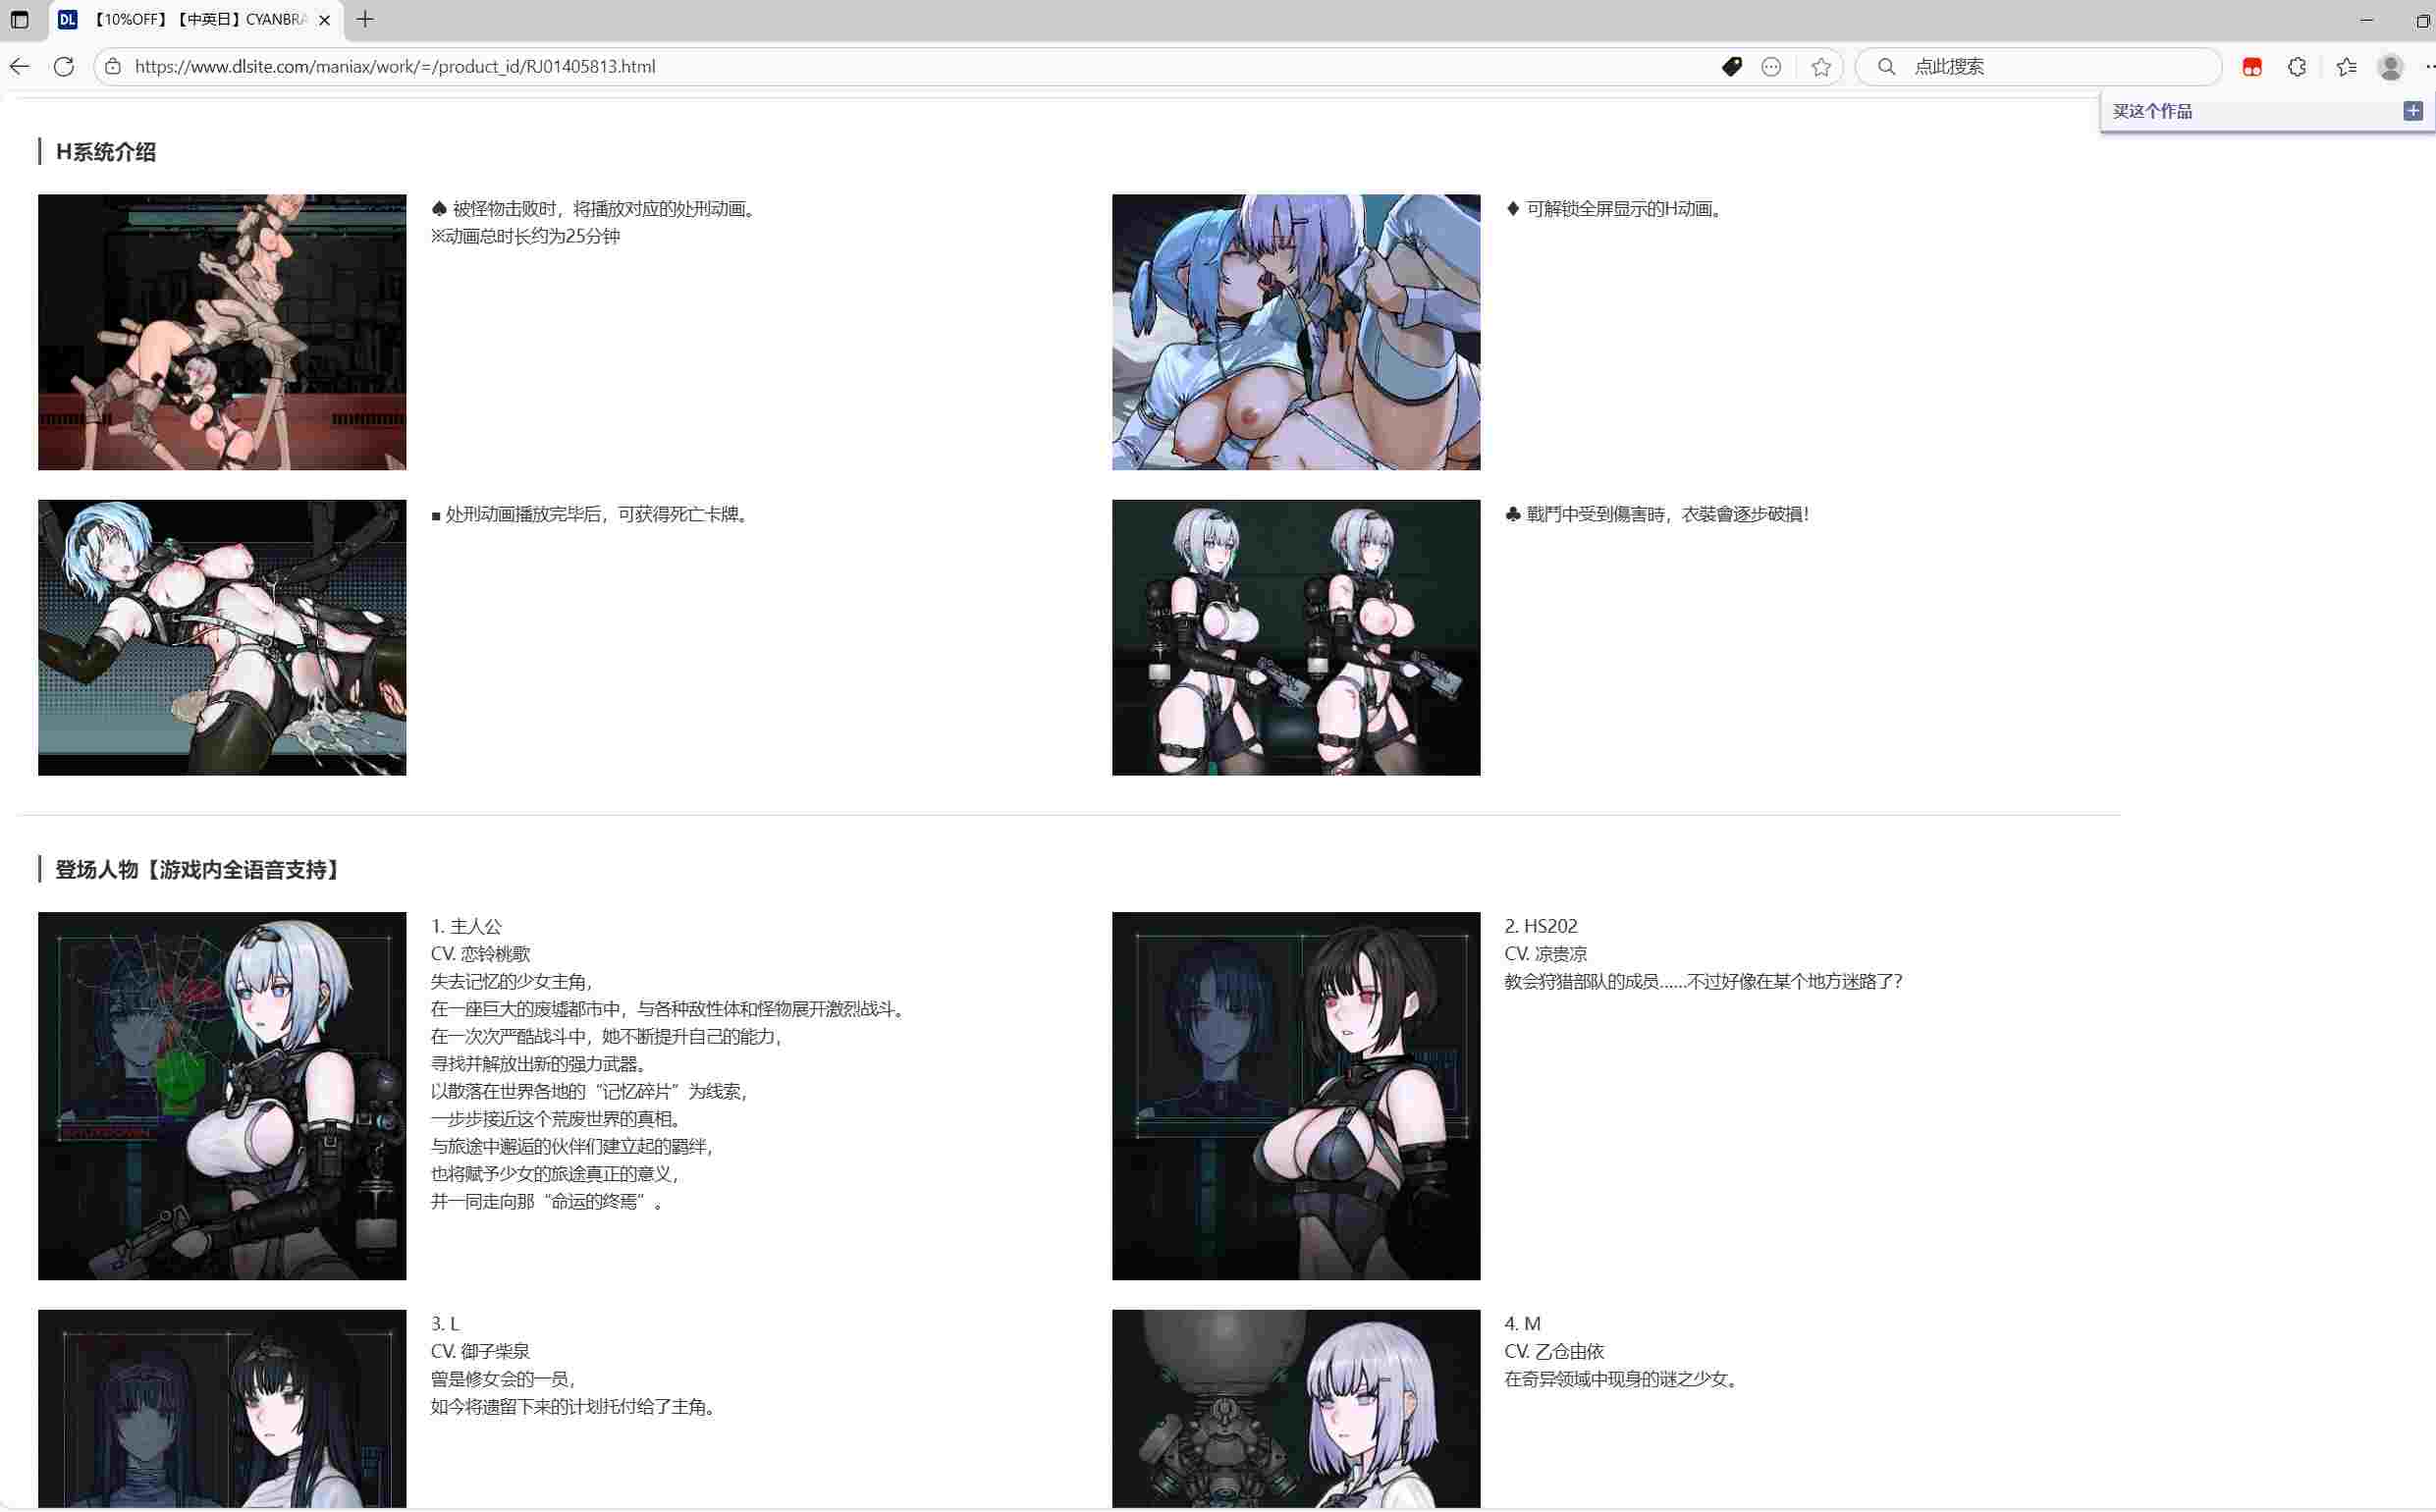This screenshot has width=2436, height=1512.
Task: Click the magnifier icon in search box
Action: tap(1886, 66)
